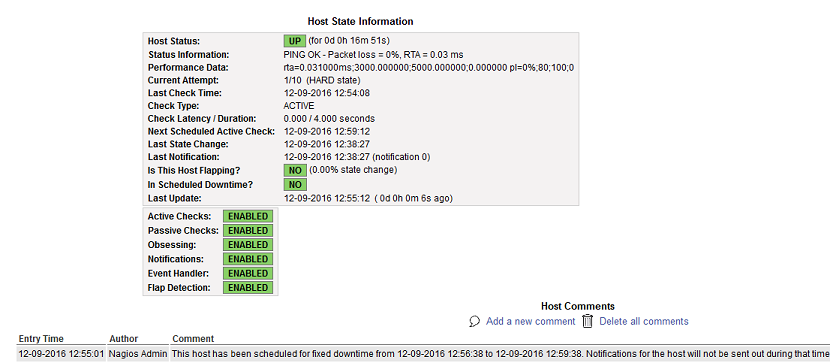The height and width of the screenshot is (363, 830).
Task: Click the Last Notification value with notification 0
Action: (x=357, y=157)
